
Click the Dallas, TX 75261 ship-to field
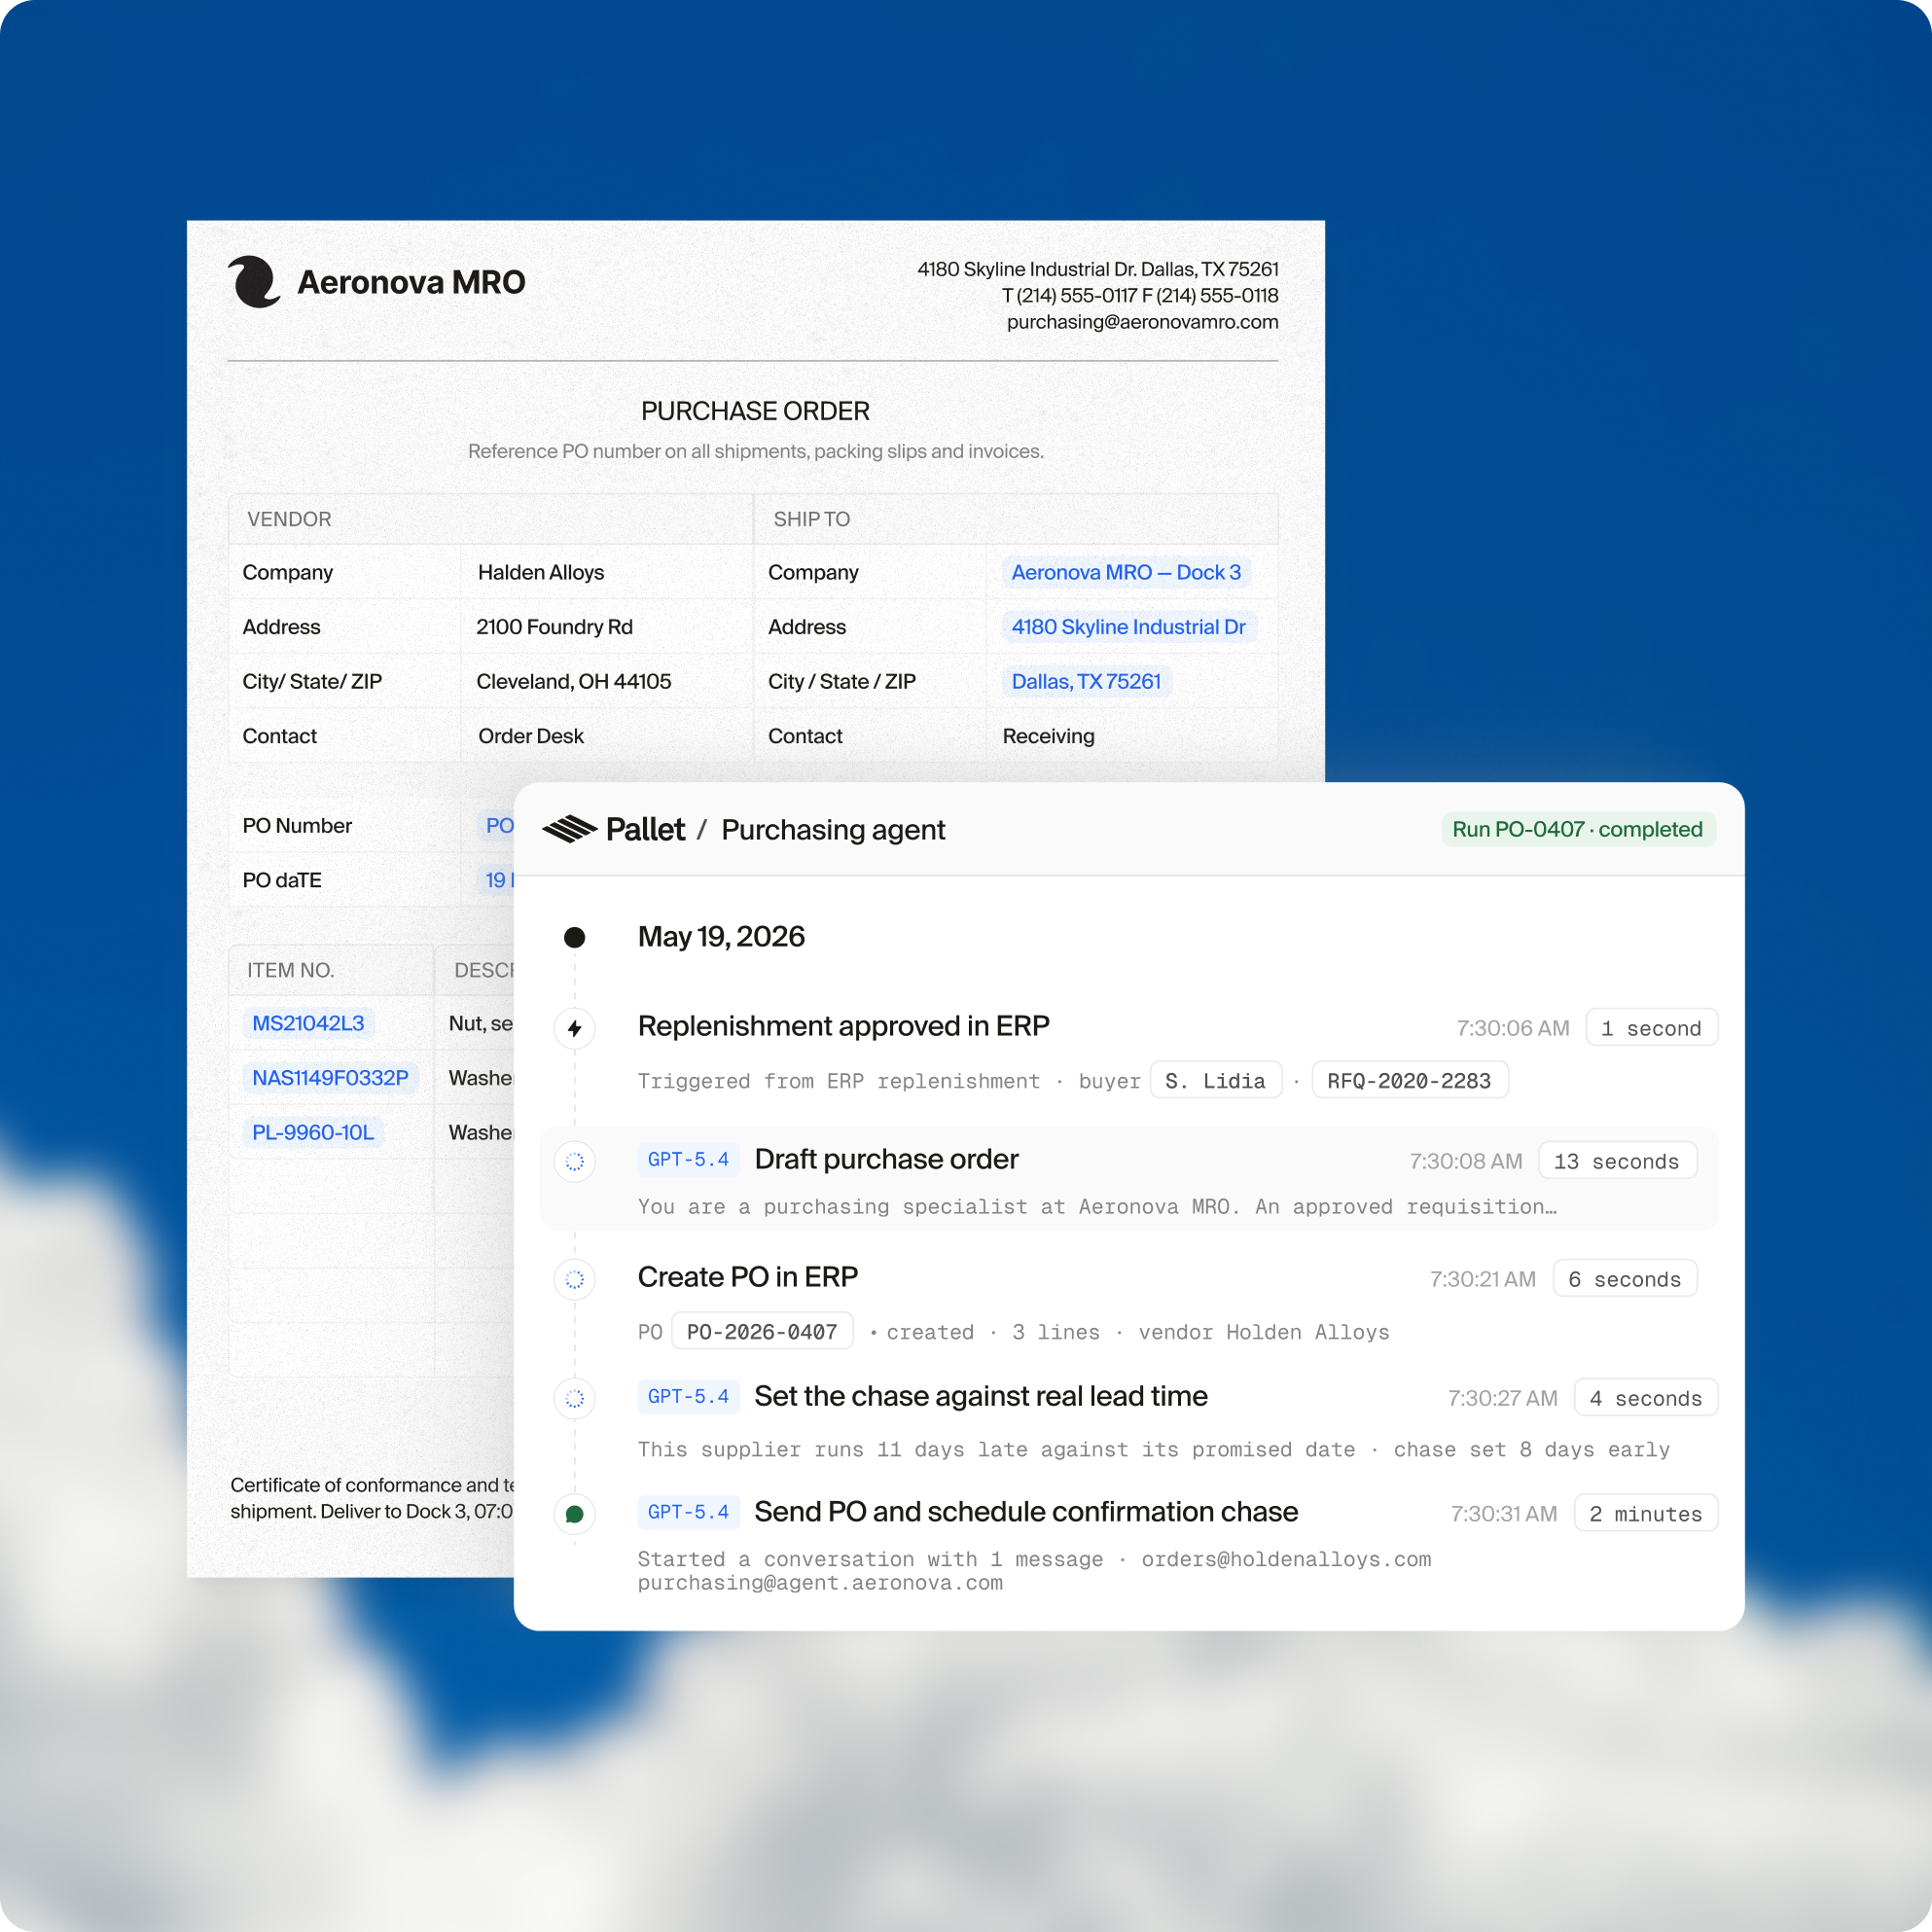pyautogui.click(x=1086, y=681)
